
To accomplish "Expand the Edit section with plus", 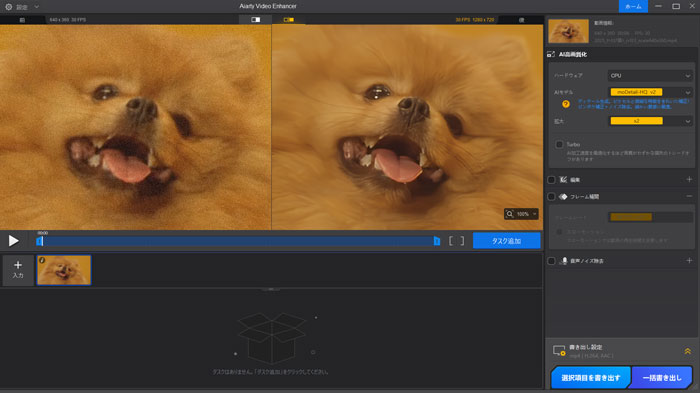I will point(689,179).
